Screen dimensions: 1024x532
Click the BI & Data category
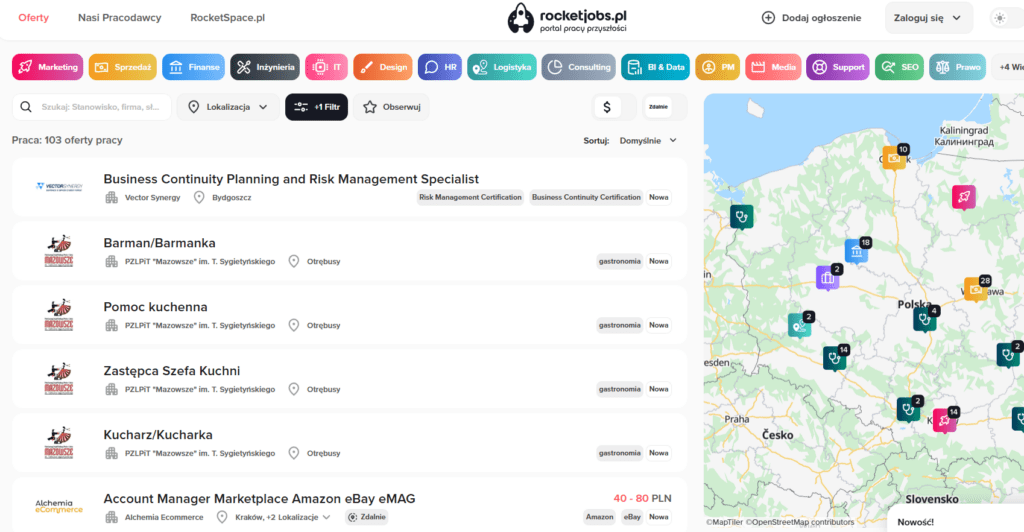tap(653, 67)
